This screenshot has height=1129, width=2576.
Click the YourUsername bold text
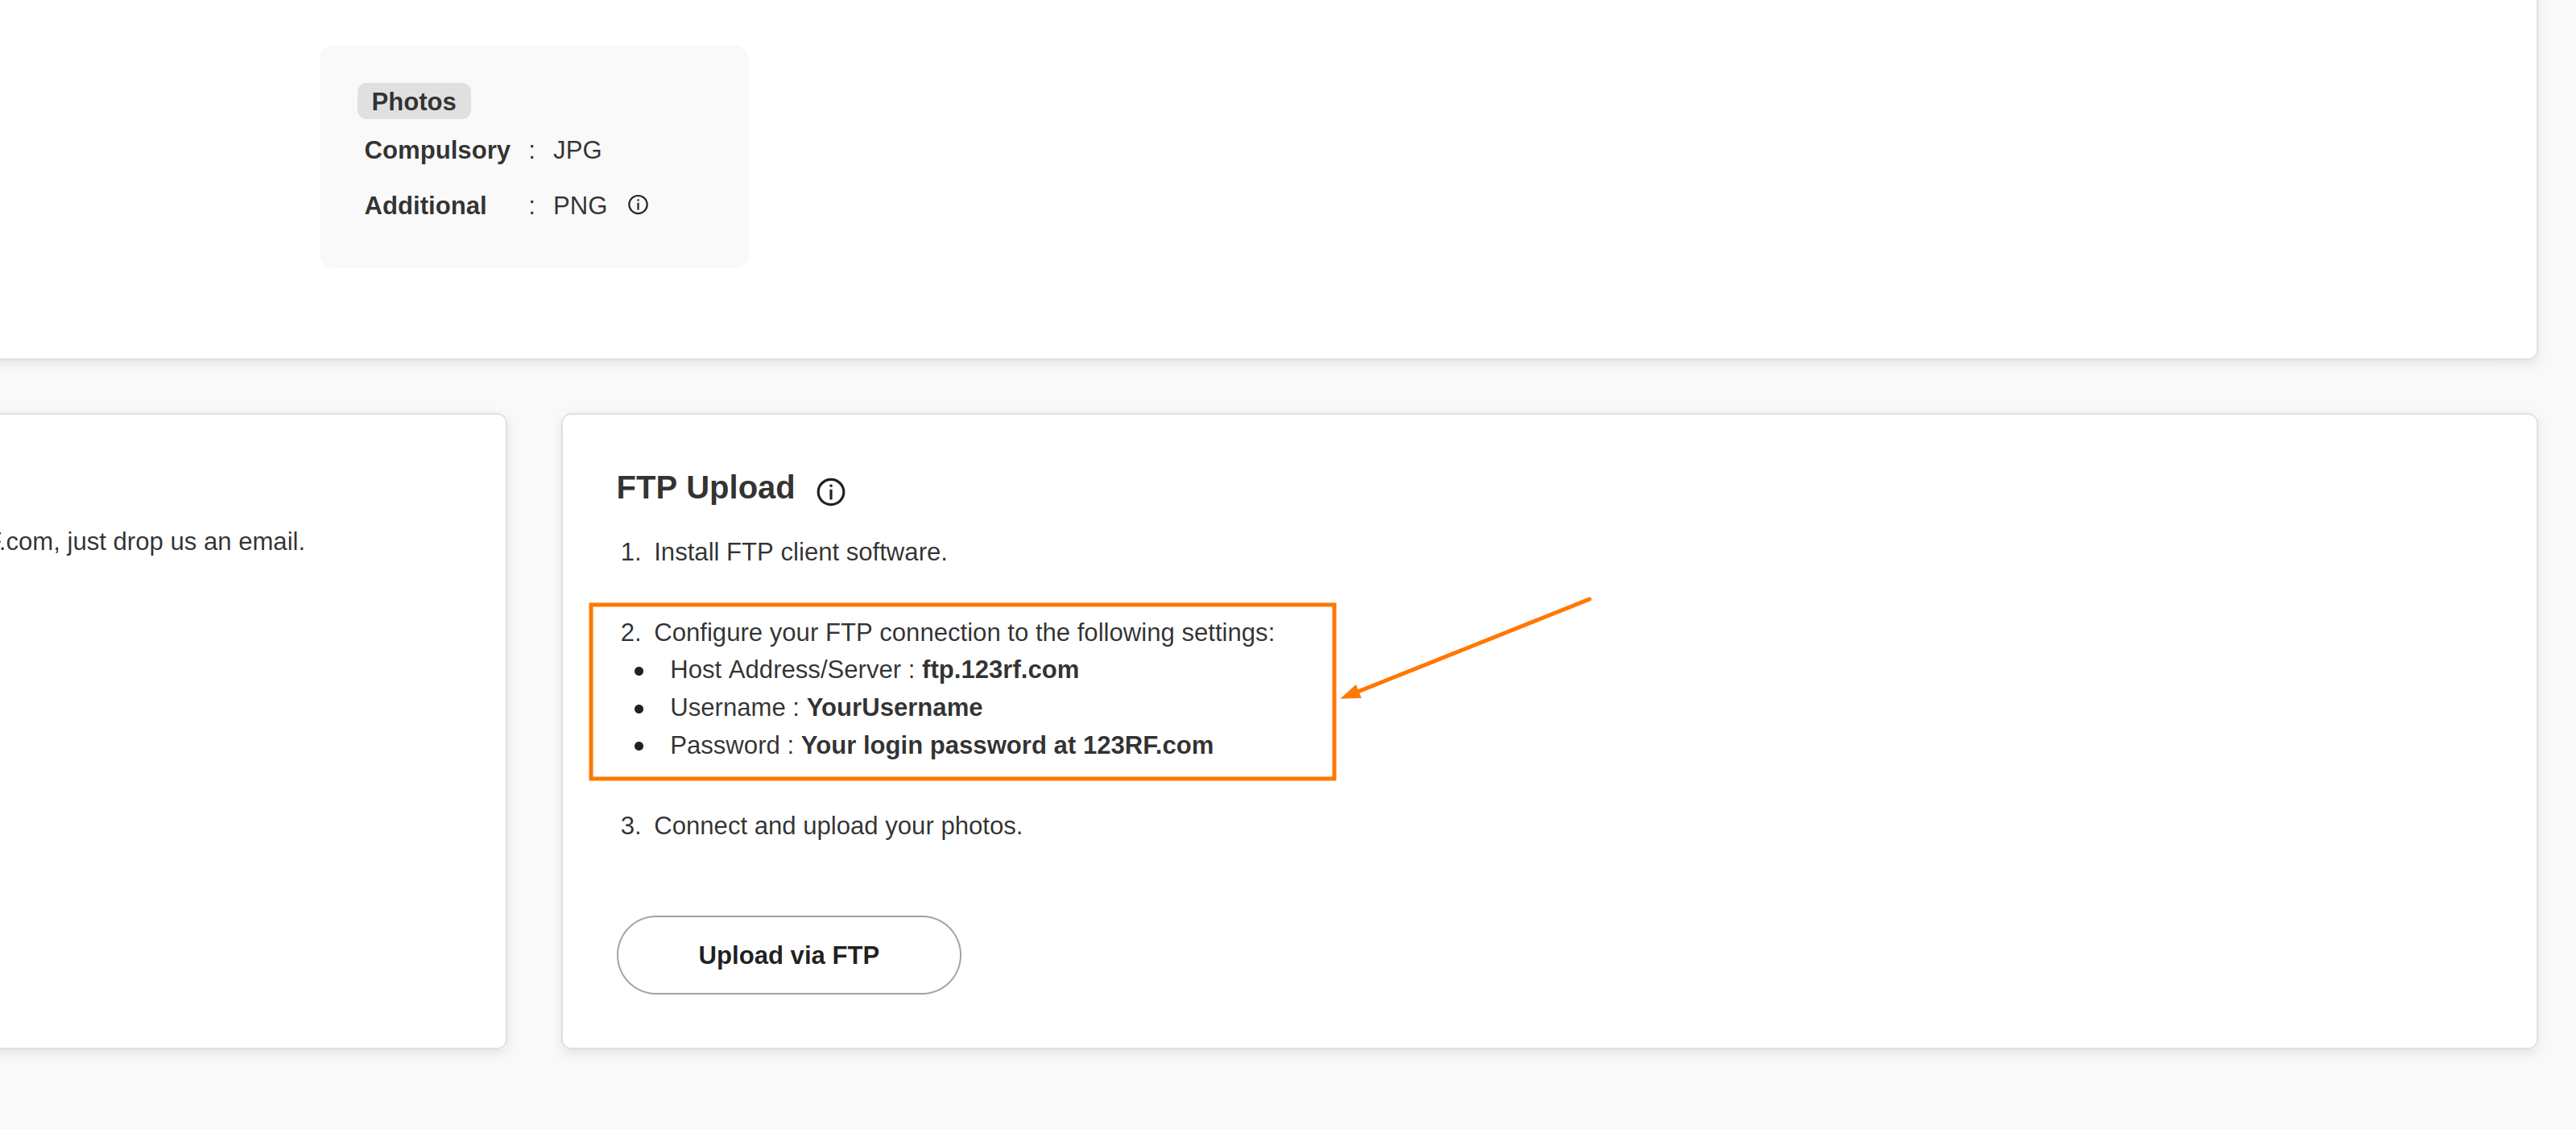click(x=894, y=707)
